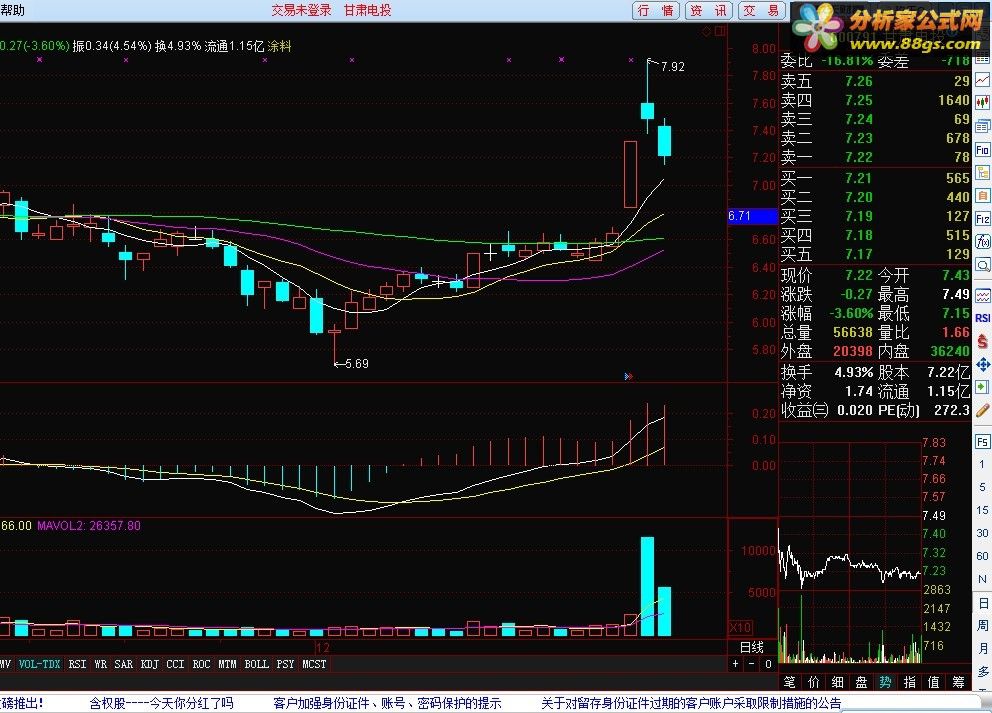Click the F10 company info icon
This screenshot has height=713, width=992.
[983, 150]
